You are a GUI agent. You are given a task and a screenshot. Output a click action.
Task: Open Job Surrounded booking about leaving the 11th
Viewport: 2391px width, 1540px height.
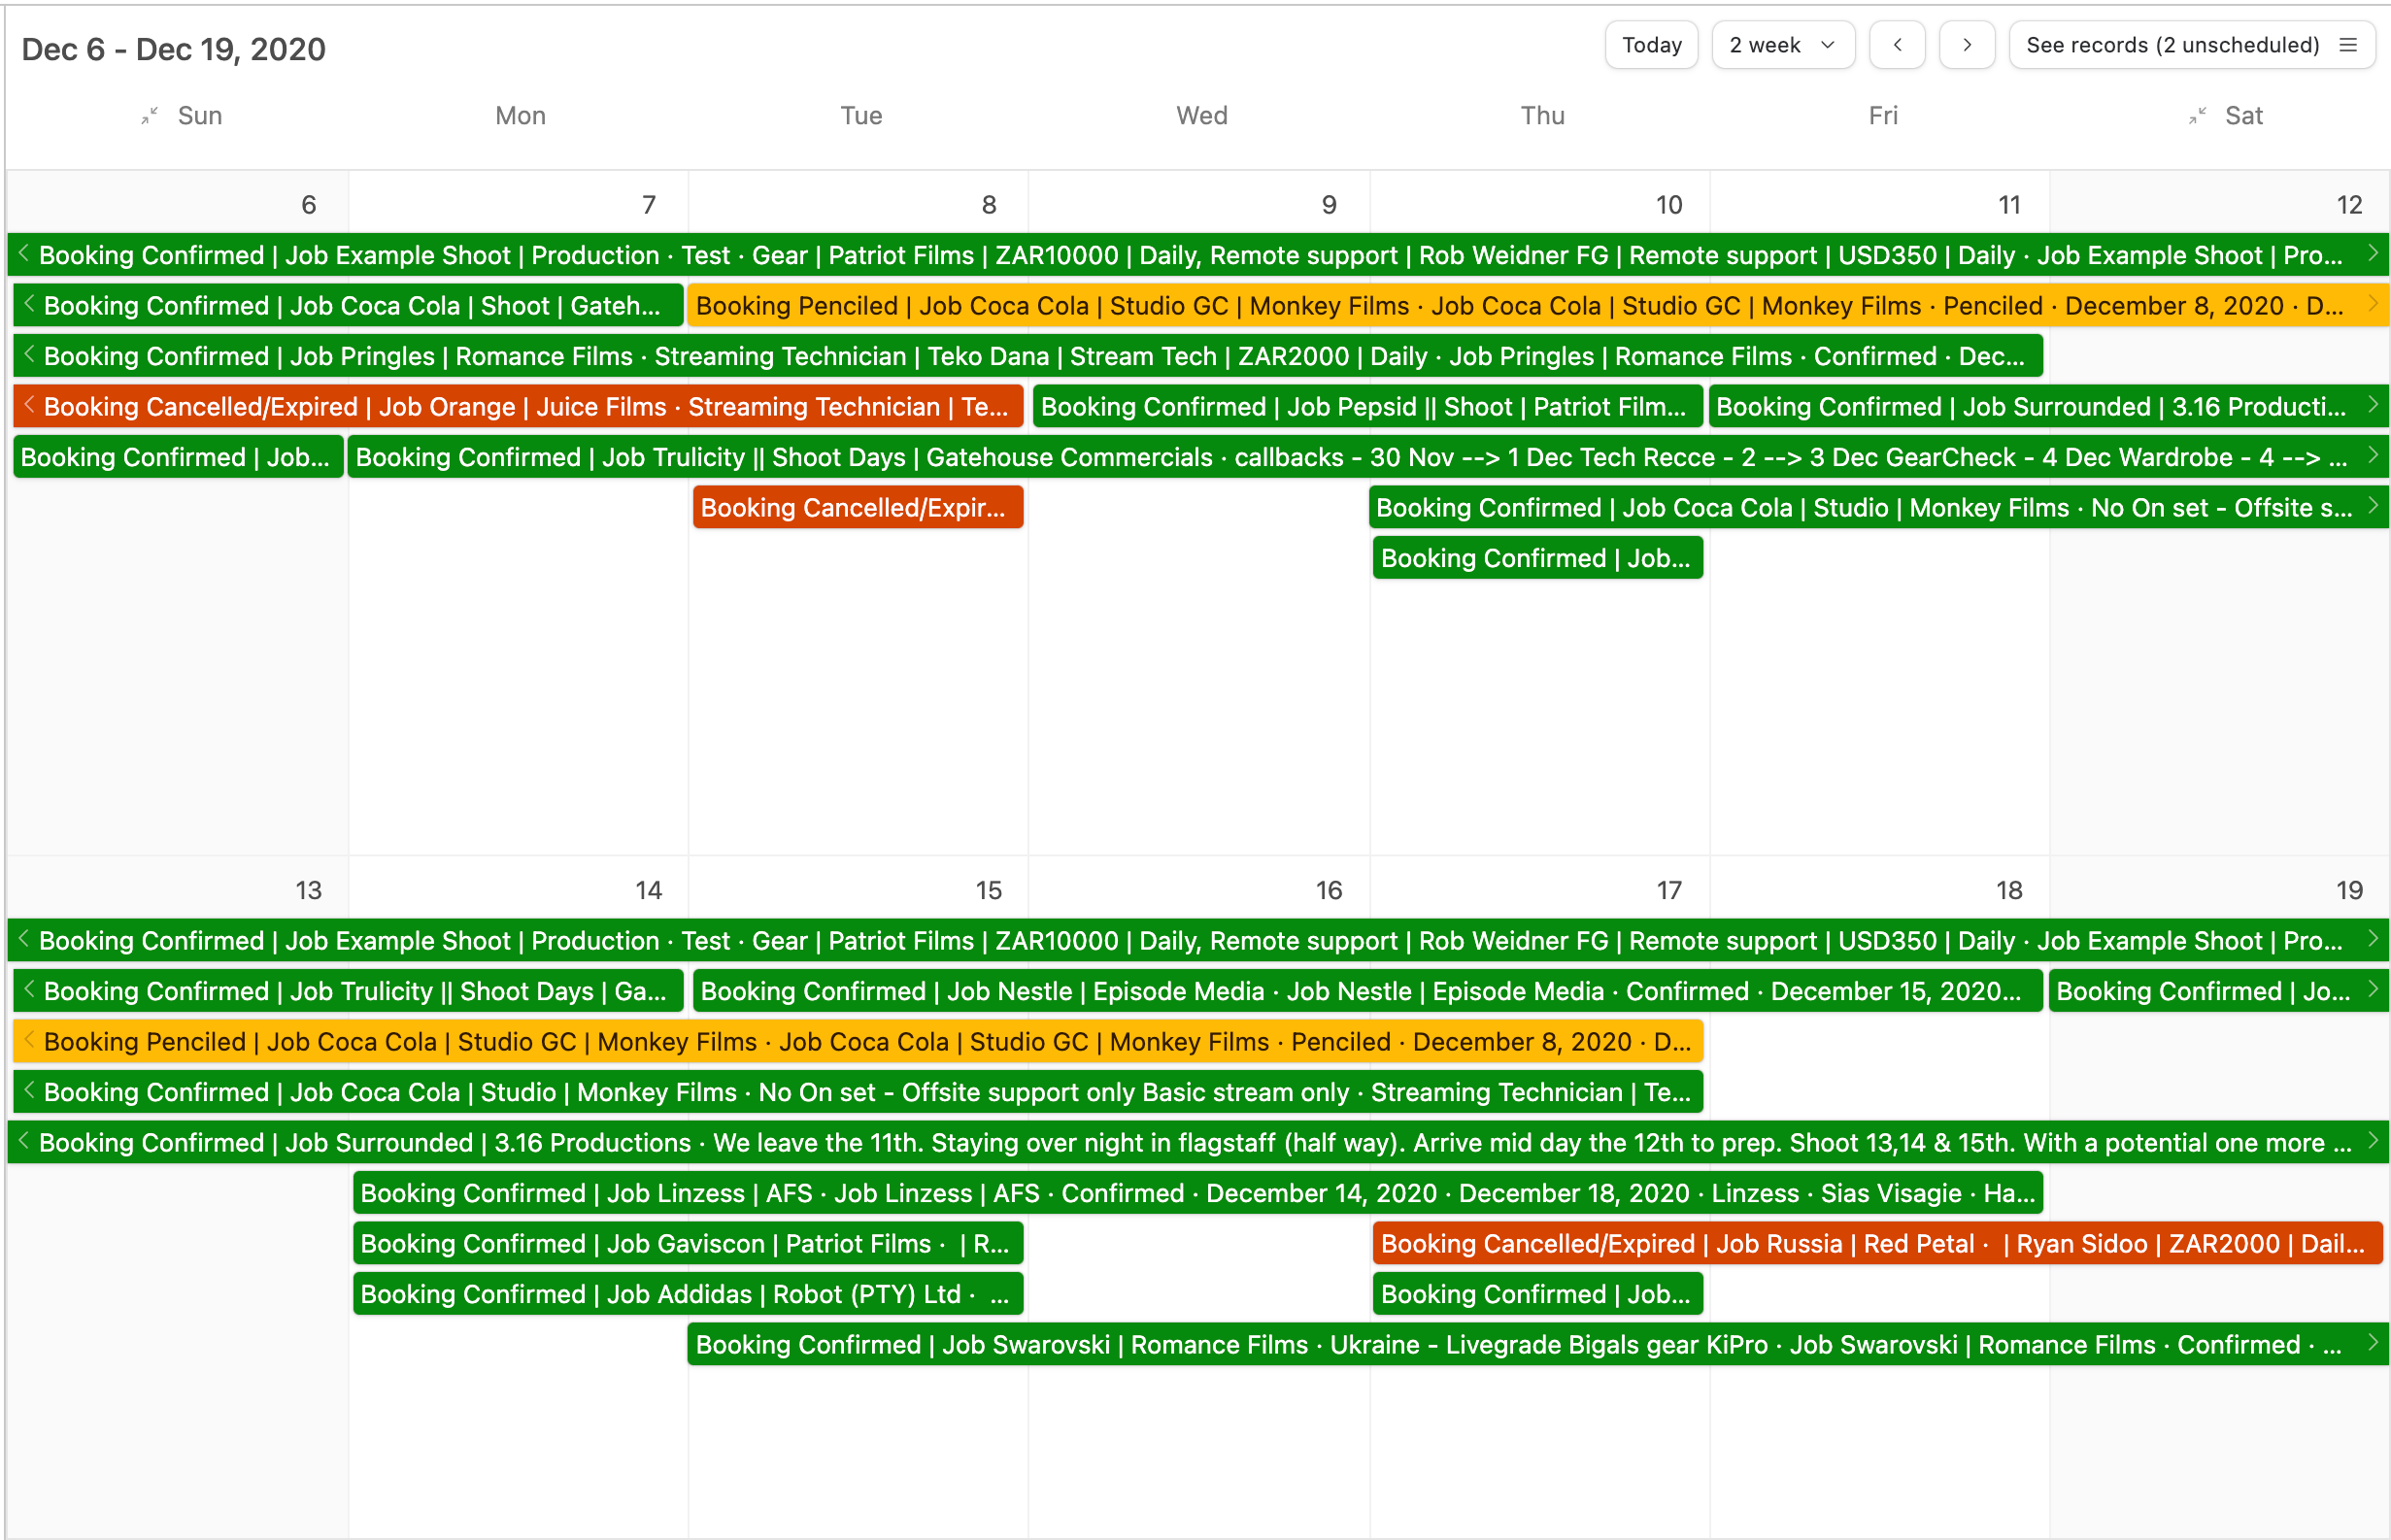[x=1198, y=1143]
